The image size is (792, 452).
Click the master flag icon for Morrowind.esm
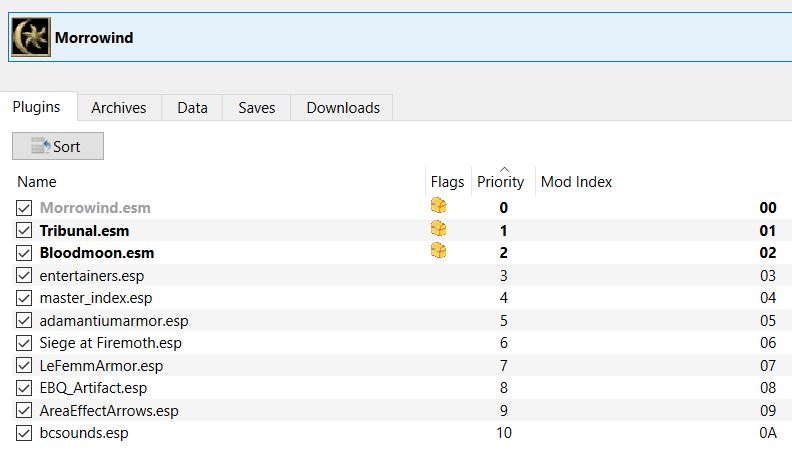coord(438,206)
